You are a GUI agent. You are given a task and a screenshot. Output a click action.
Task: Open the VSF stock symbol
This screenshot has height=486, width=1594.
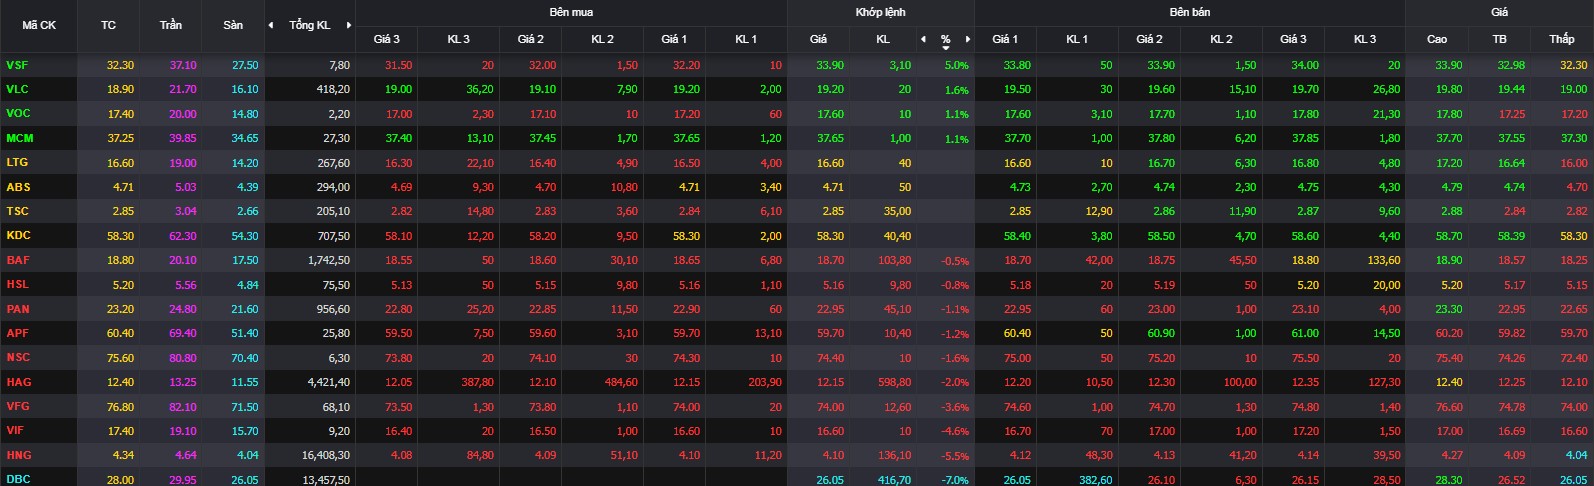(17, 65)
